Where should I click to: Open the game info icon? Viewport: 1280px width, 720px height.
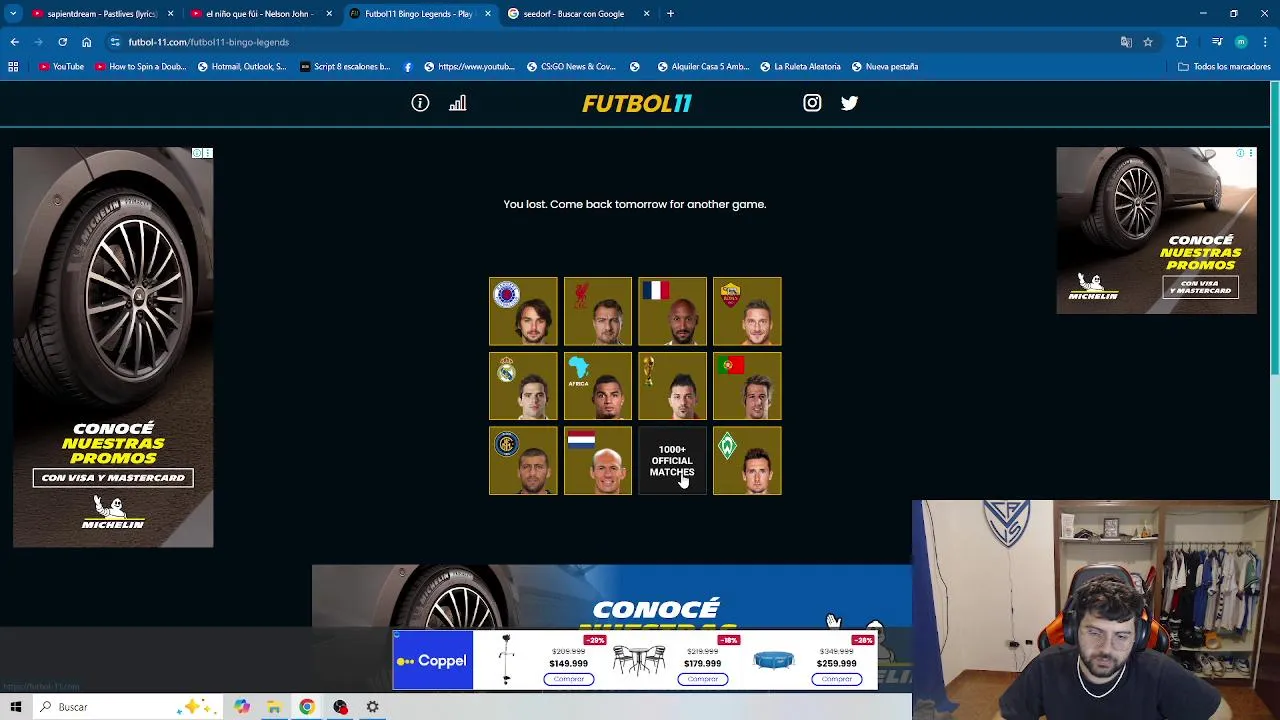(420, 103)
